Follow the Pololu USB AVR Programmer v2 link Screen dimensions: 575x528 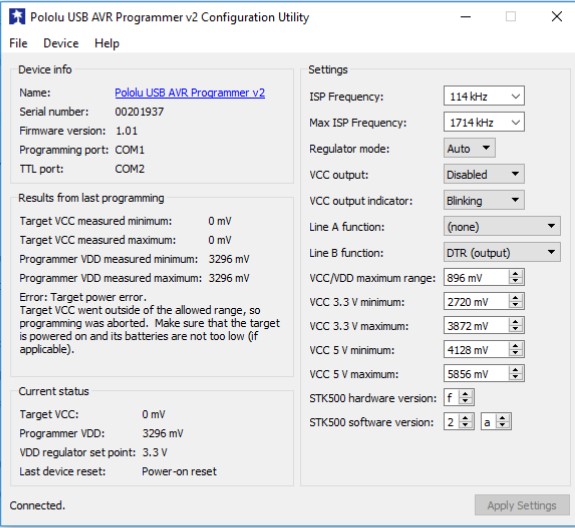tap(190, 93)
